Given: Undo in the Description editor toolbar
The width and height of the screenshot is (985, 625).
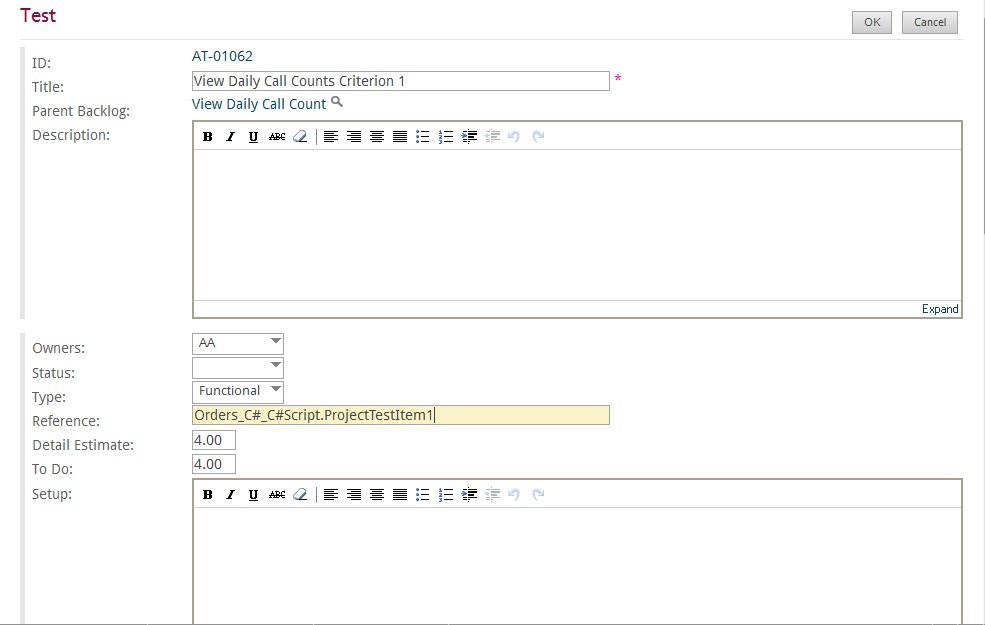Looking at the screenshot, I should coord(514,136).
